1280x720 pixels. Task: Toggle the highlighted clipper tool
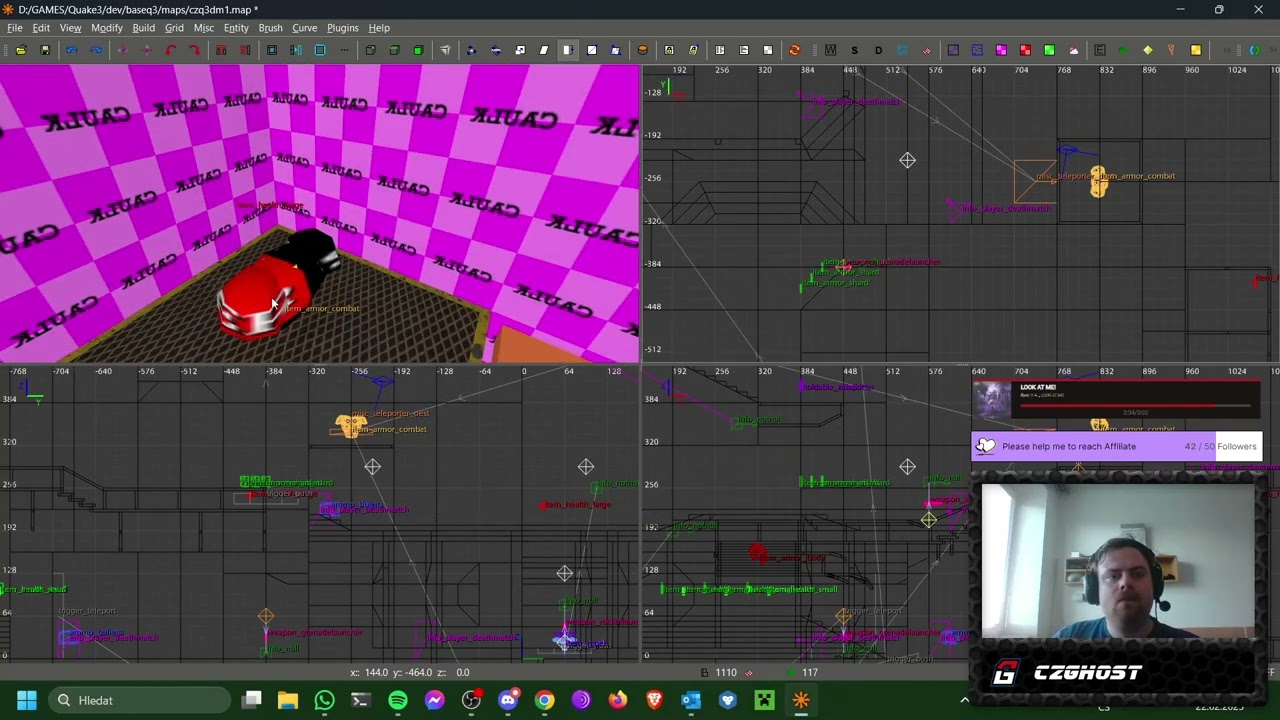[568, 50]
